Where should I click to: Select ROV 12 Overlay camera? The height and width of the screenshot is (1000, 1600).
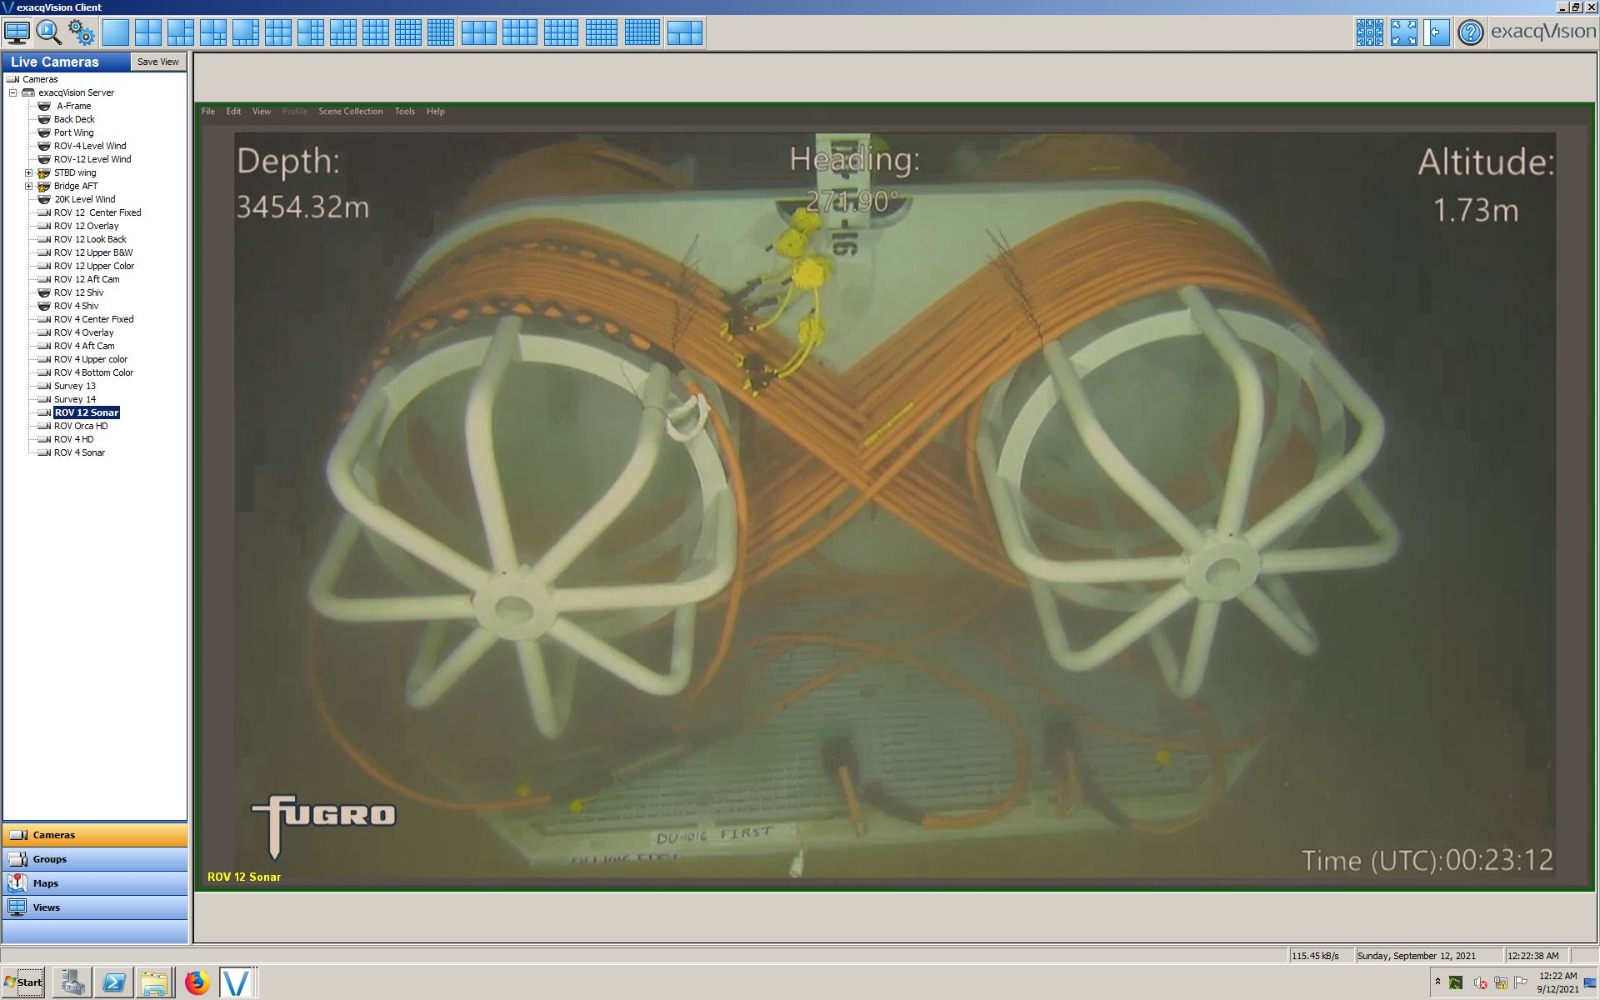pyautogui.click(x=86, y=226)
